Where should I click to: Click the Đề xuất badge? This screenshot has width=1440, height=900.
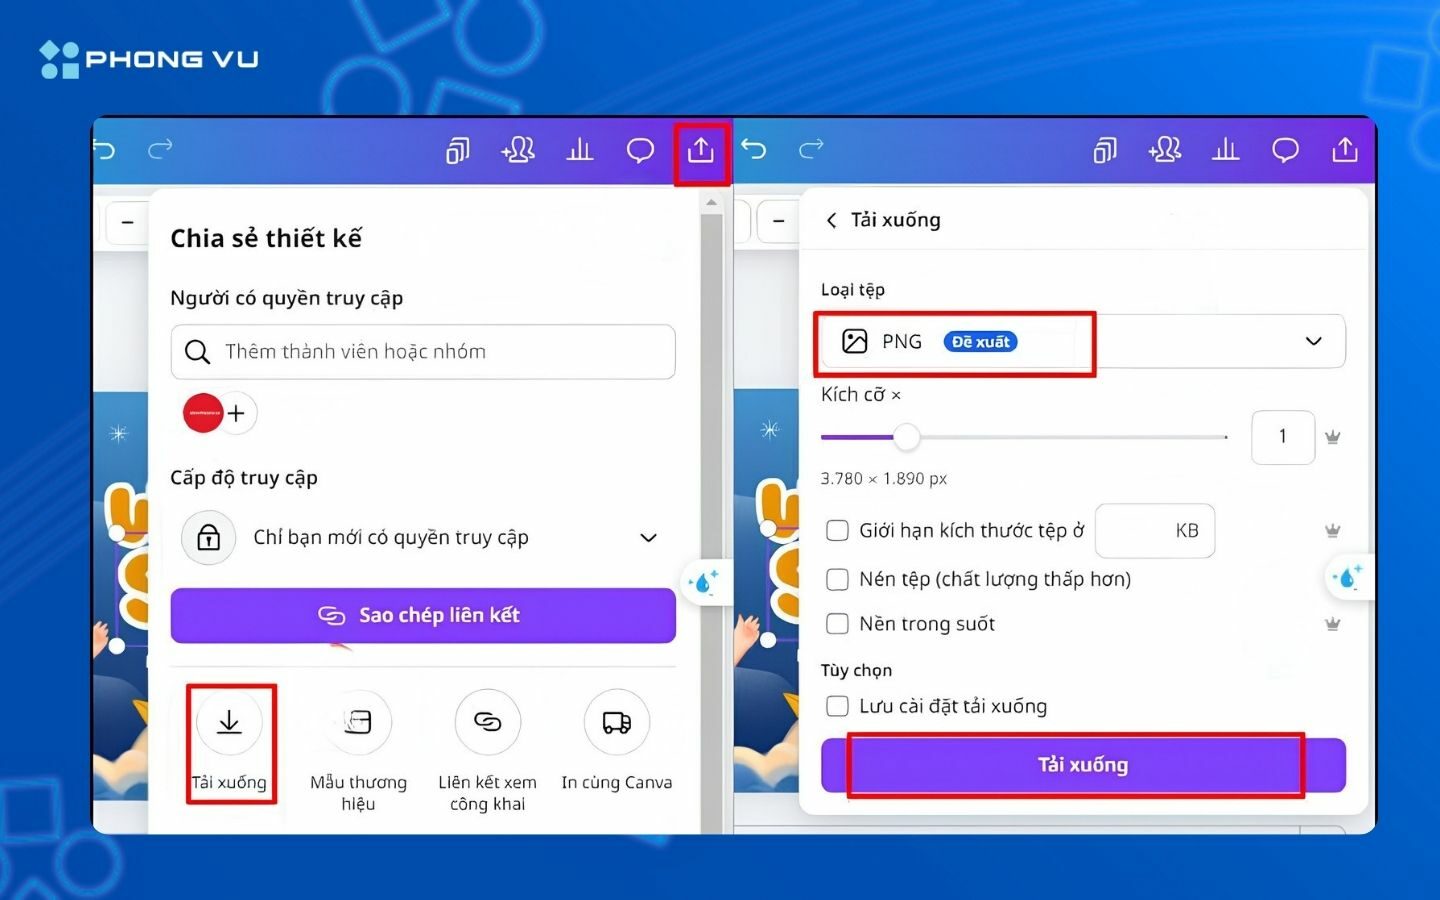(981, 342)
